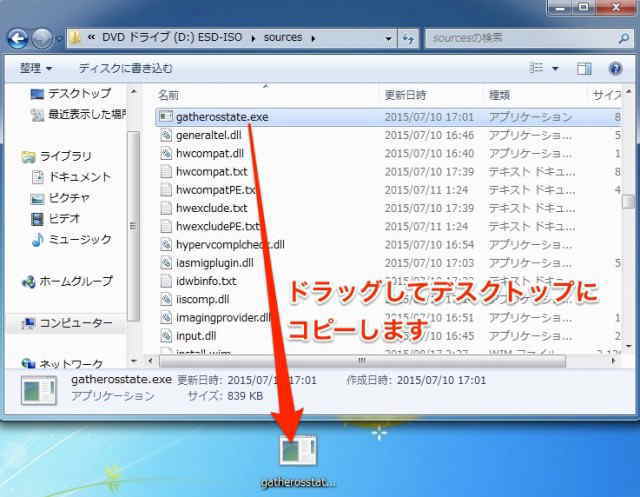Viewport: 640px width, 497px height.
Task: Click the sources breadcrumb in address bar
Action: point(283,38)
